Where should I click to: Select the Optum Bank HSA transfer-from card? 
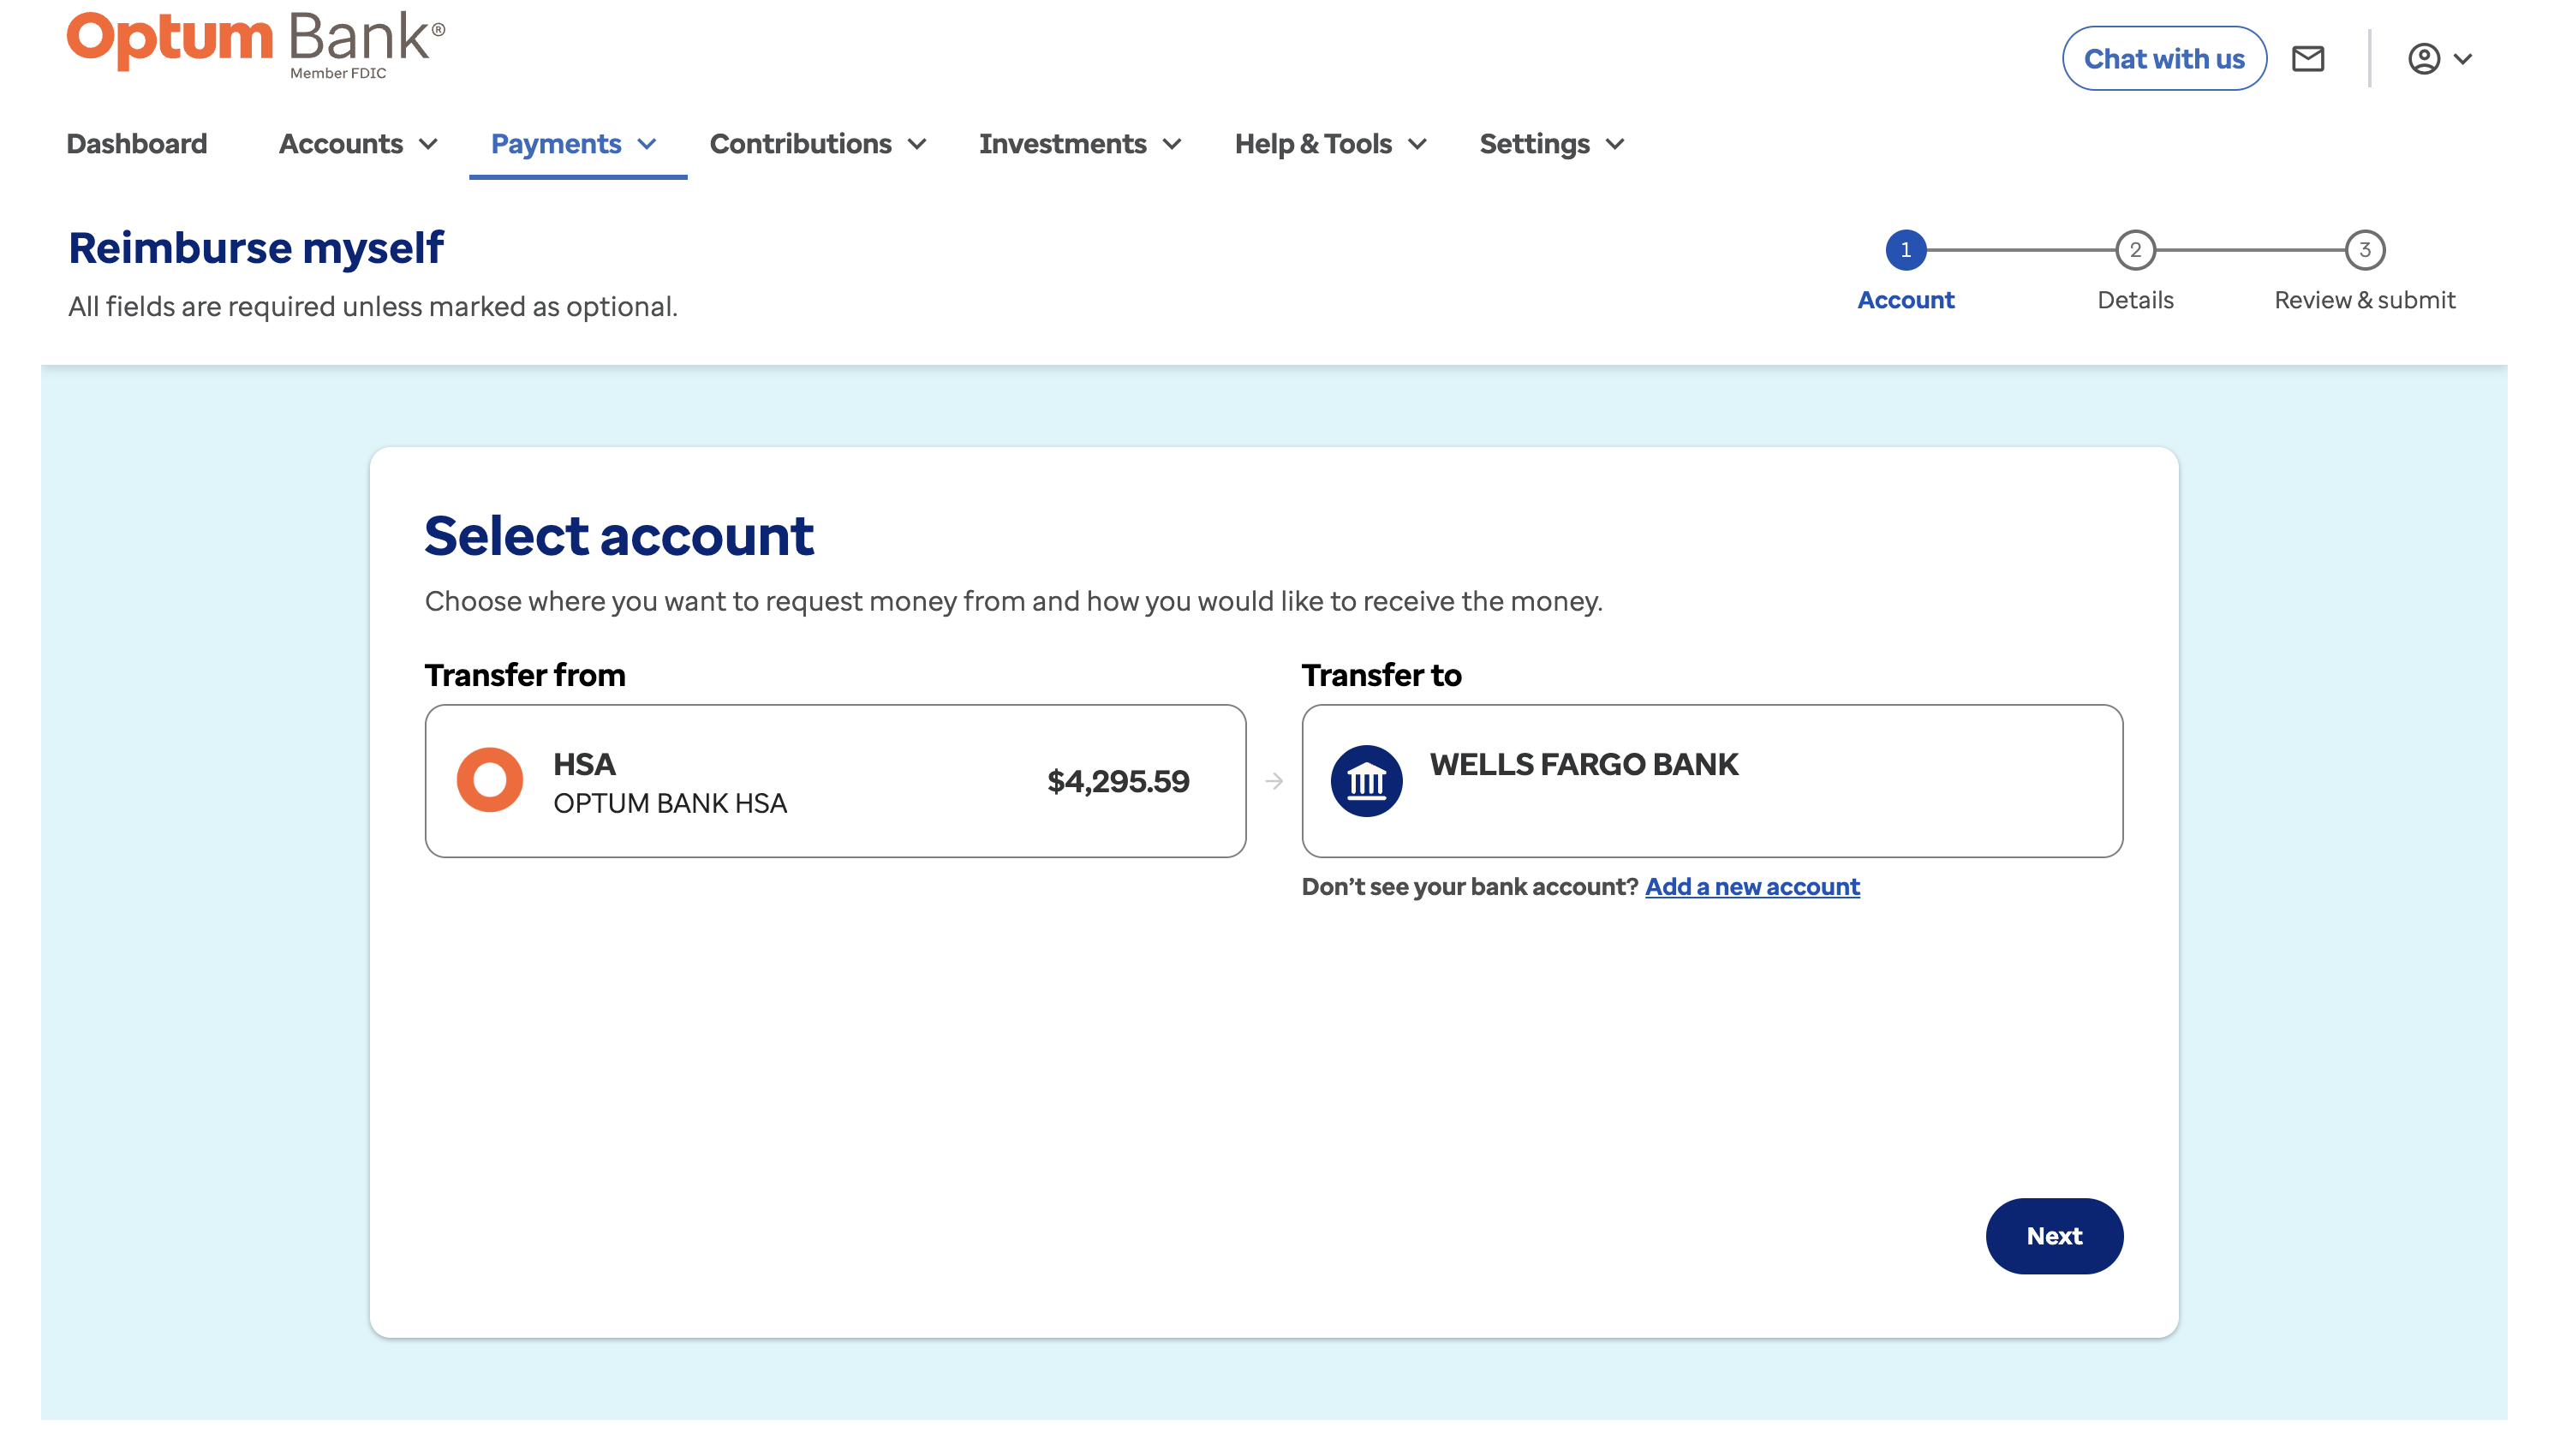[835, 781]
